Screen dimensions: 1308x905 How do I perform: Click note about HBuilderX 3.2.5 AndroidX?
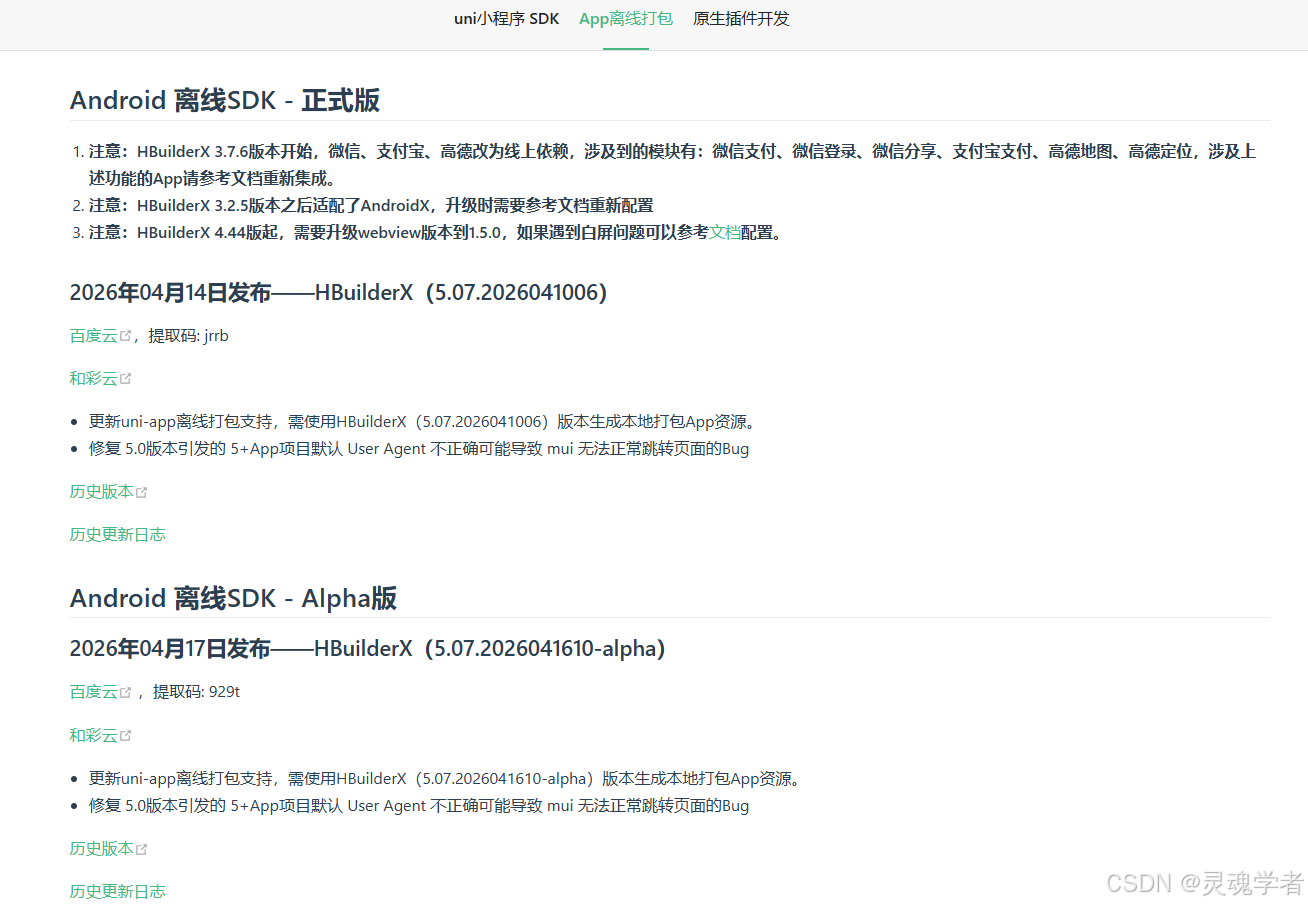pos(371,205)
